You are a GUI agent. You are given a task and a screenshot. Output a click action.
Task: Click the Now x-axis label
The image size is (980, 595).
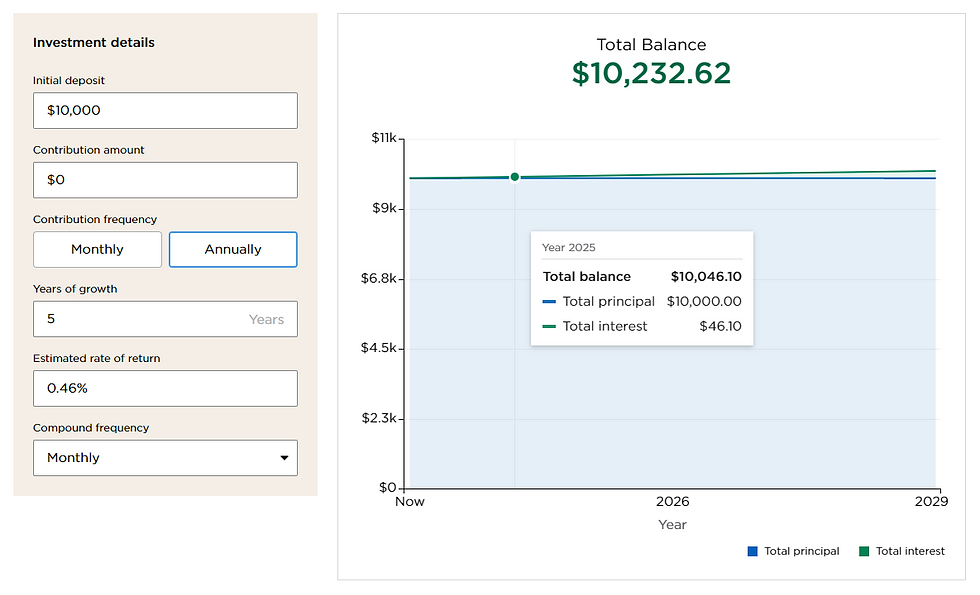[410, 502]
